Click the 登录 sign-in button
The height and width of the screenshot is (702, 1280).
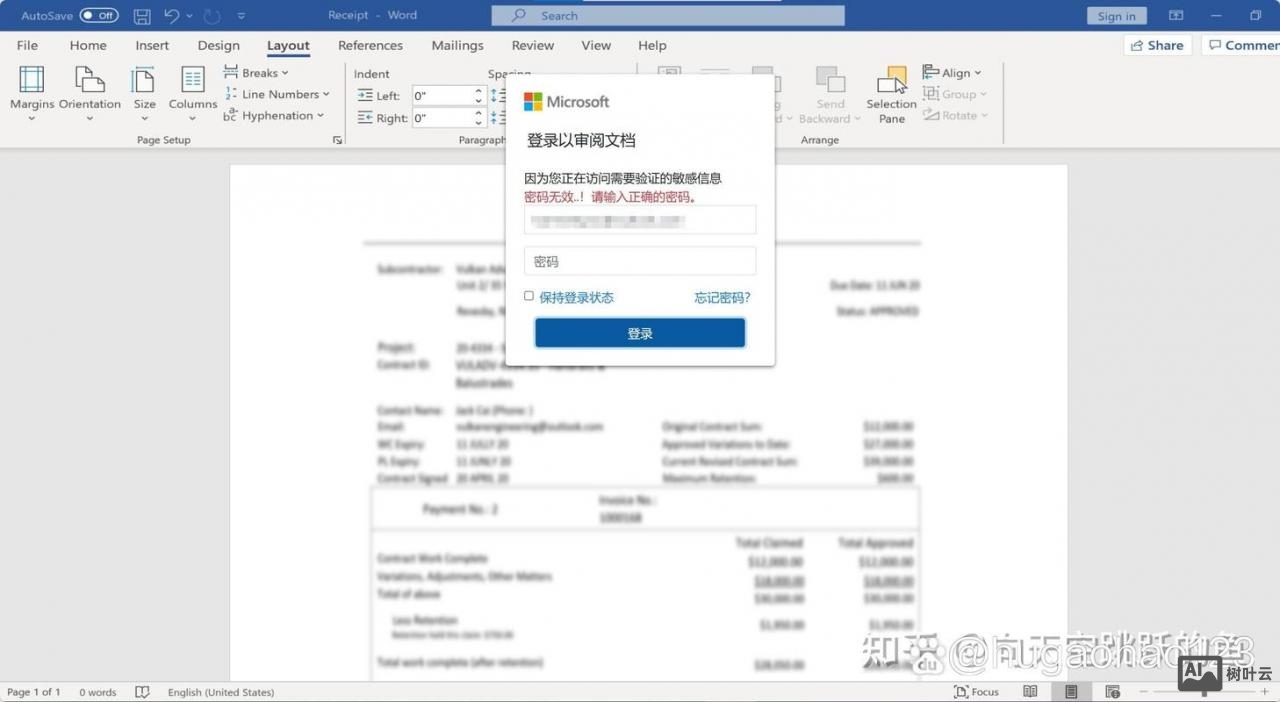(x=639, y=332)
